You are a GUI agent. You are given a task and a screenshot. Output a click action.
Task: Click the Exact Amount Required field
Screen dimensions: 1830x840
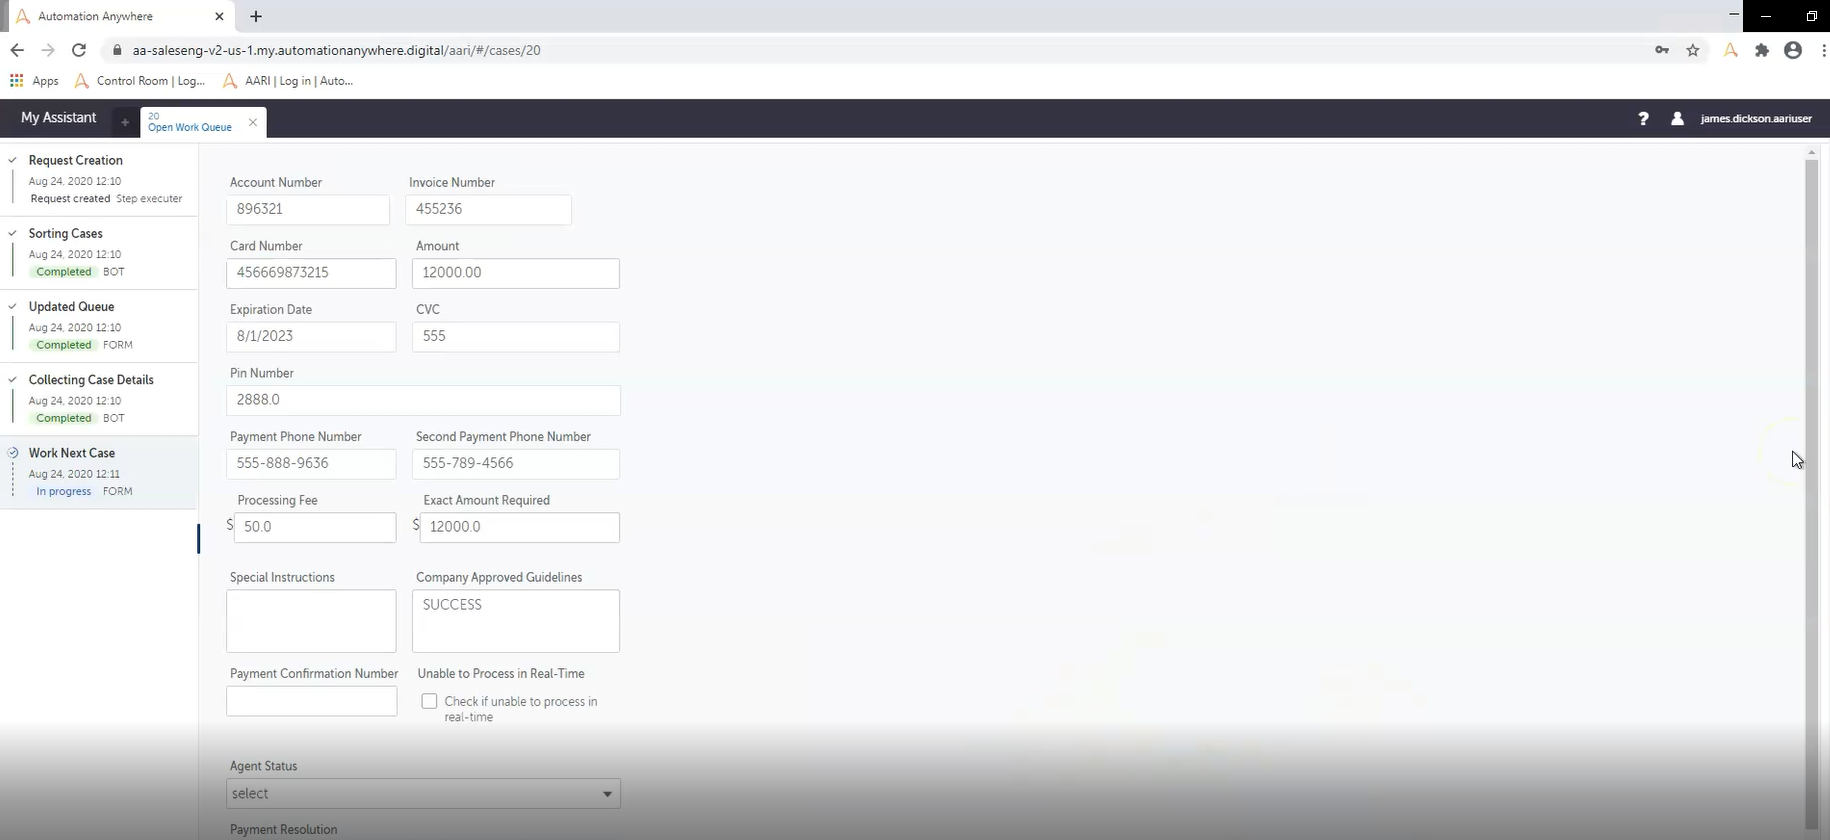tap(520, 527)
